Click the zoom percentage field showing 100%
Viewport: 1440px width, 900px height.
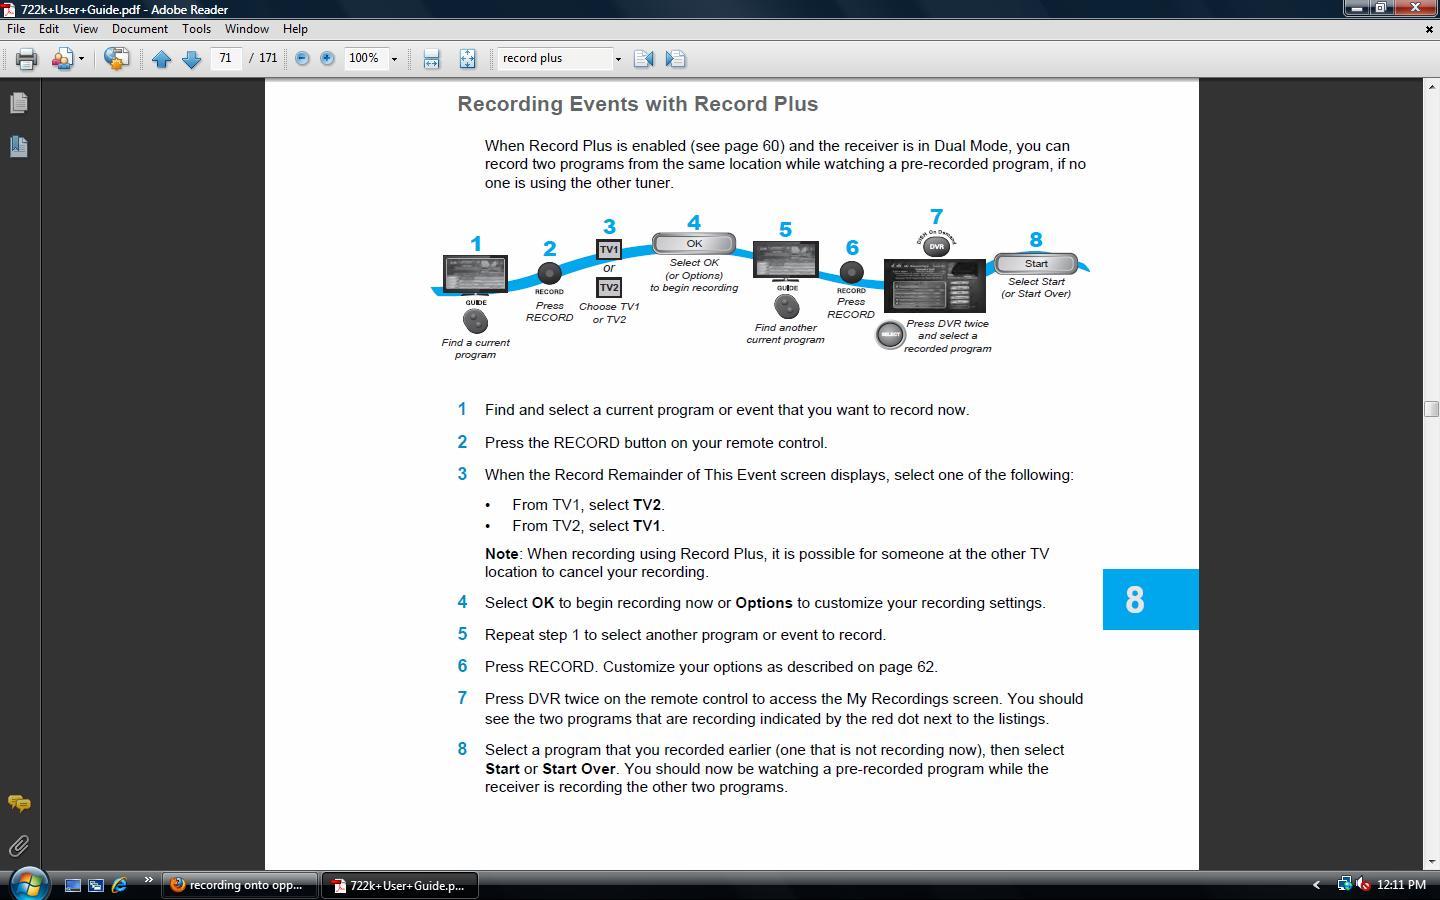(365, 58)
